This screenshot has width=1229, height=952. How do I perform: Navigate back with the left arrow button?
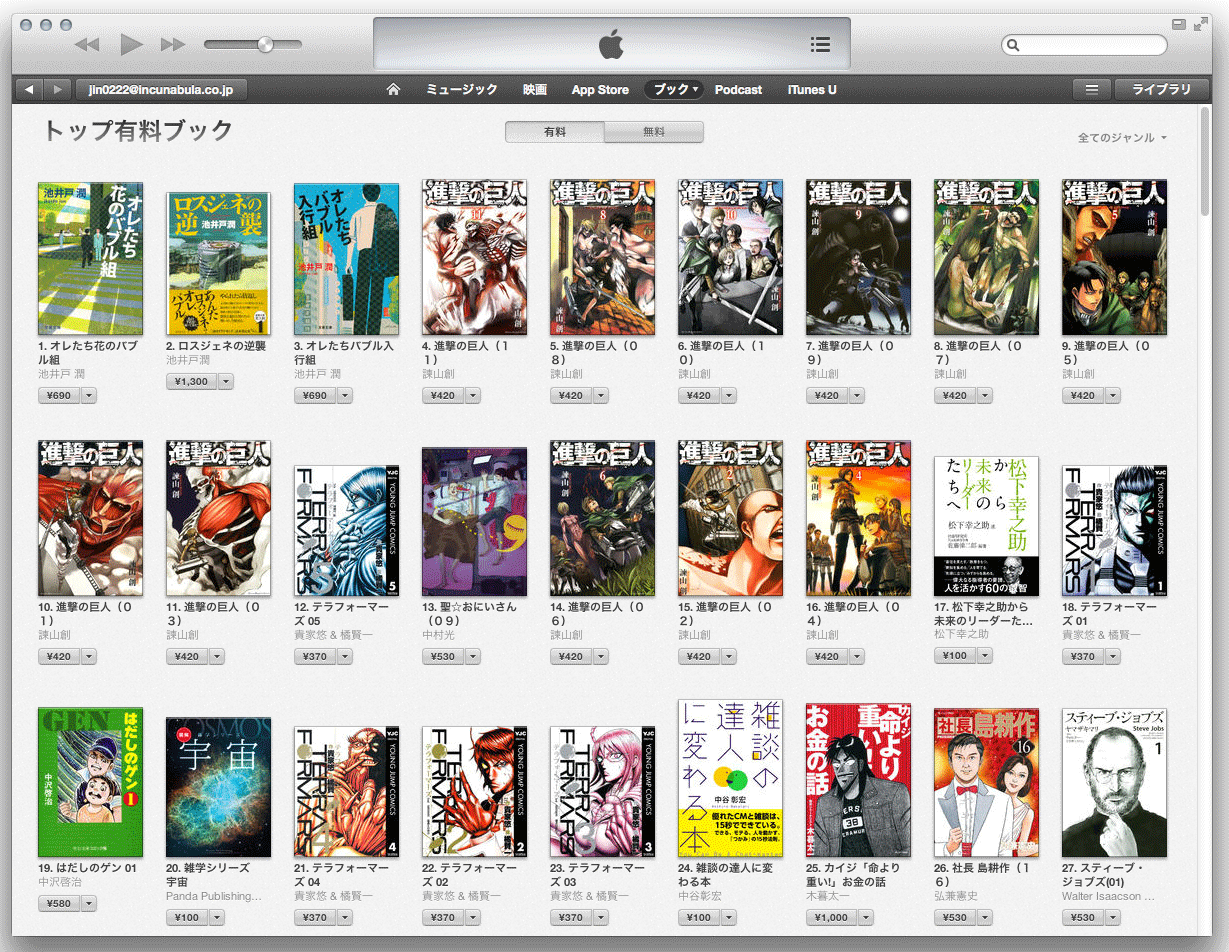click(x=28, y=90)
